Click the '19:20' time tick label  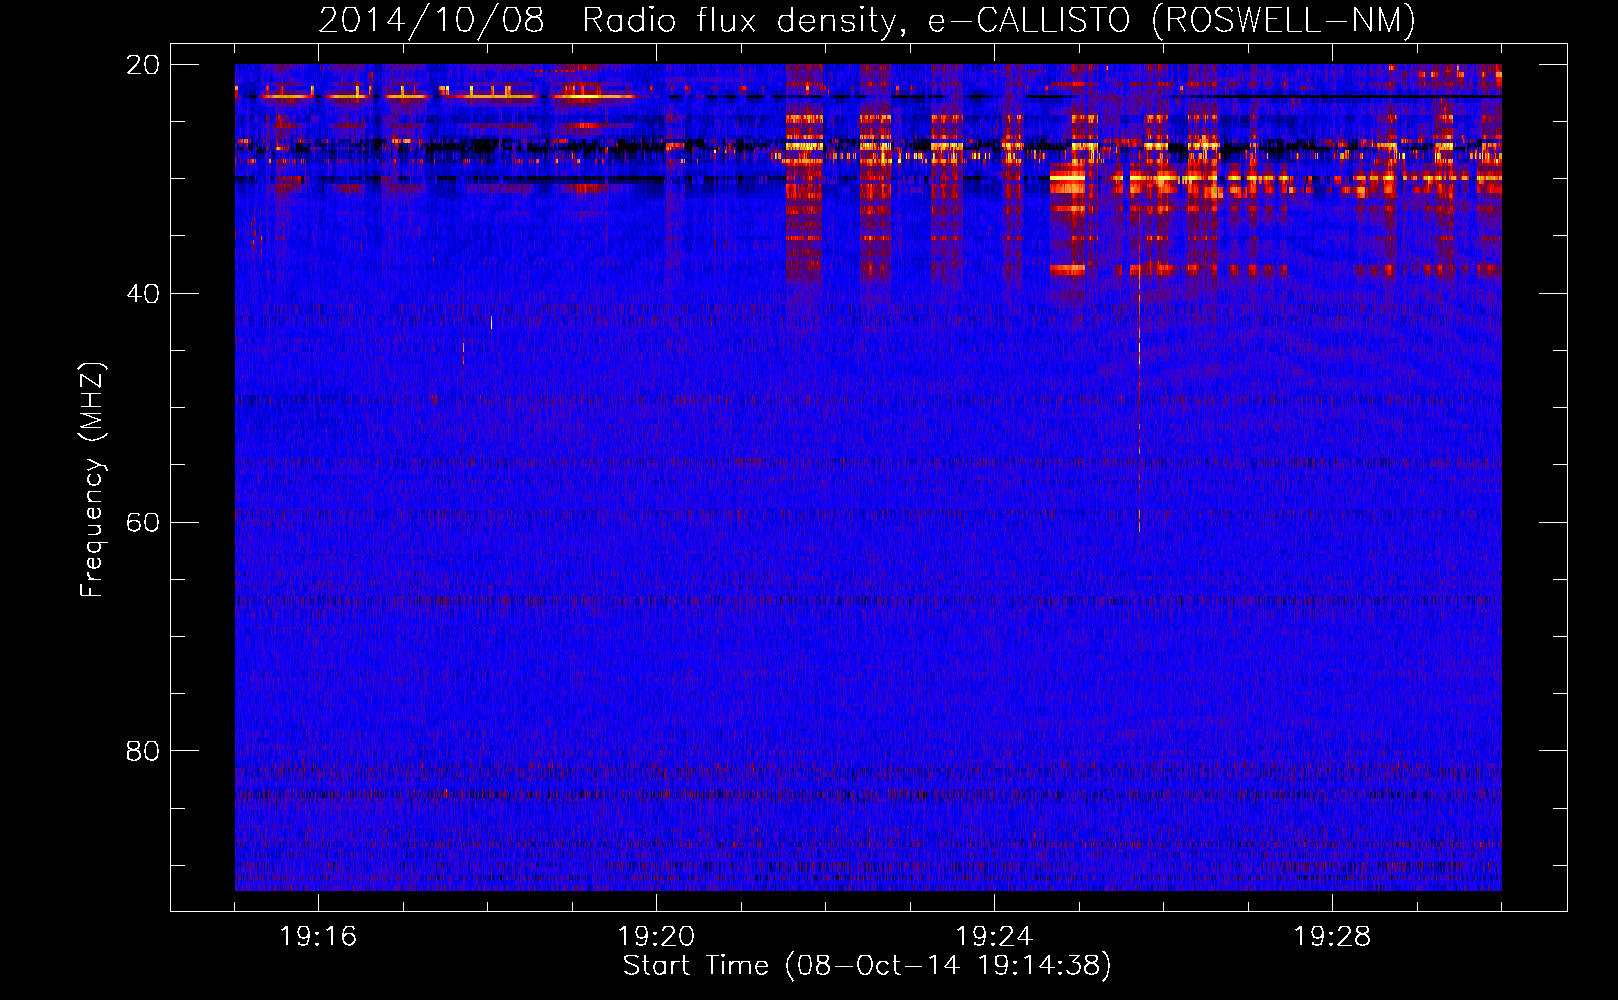tap(656, 937)
